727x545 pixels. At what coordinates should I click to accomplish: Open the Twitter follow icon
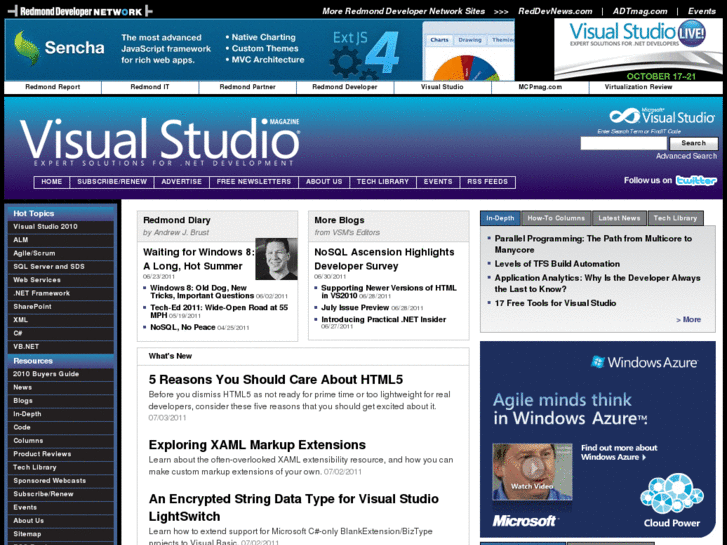[x=696, y=180]
